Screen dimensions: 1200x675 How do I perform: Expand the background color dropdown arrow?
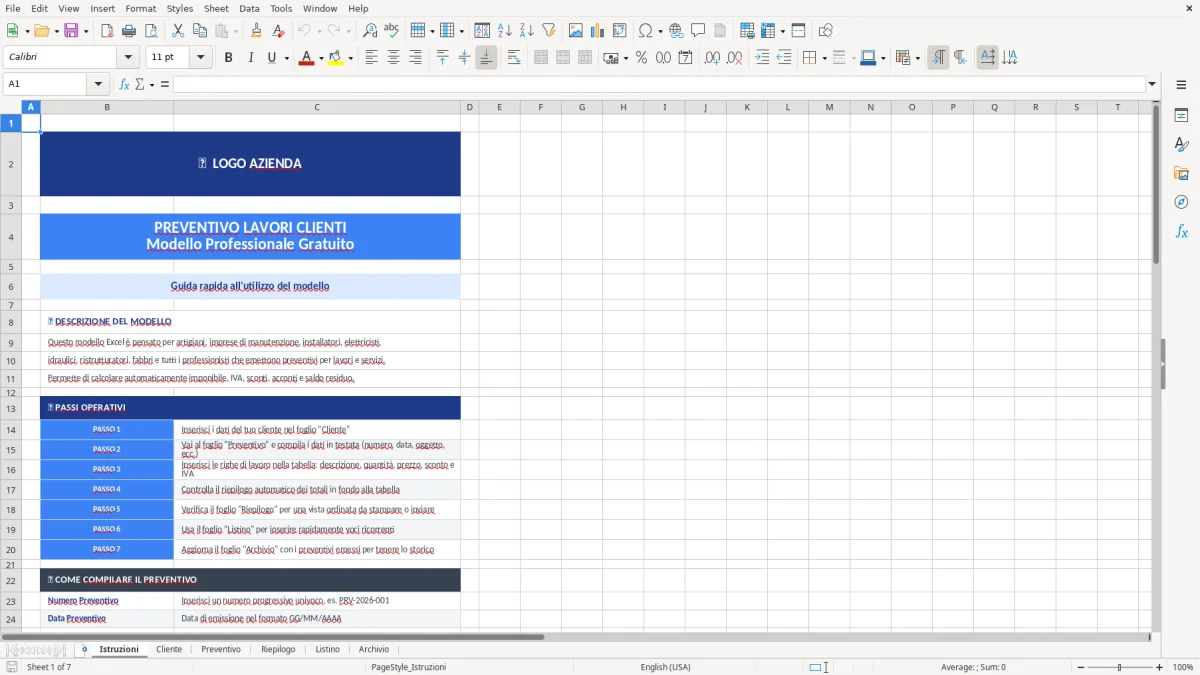(x=350, y=58)
